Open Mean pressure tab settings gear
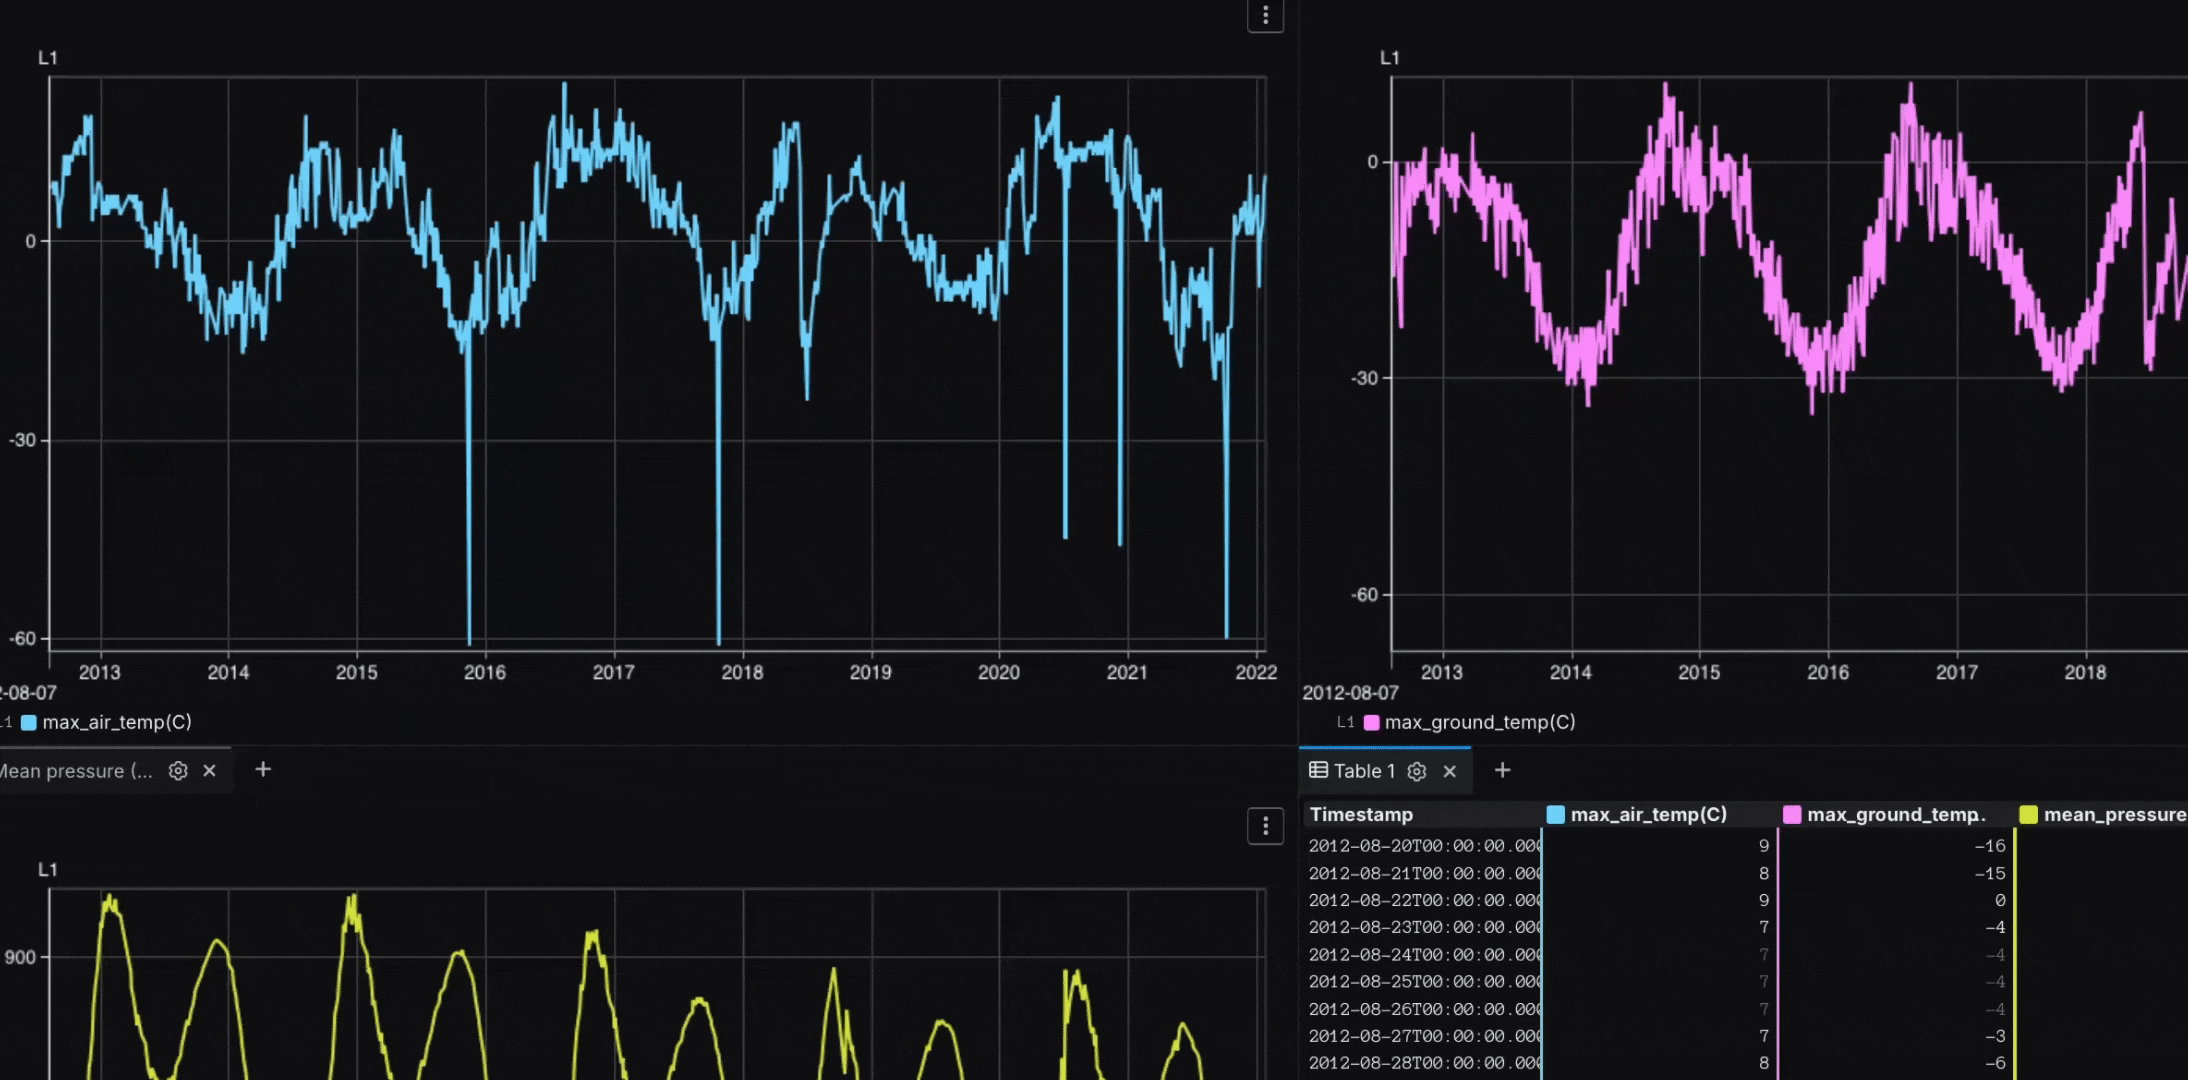 [178, 771]
